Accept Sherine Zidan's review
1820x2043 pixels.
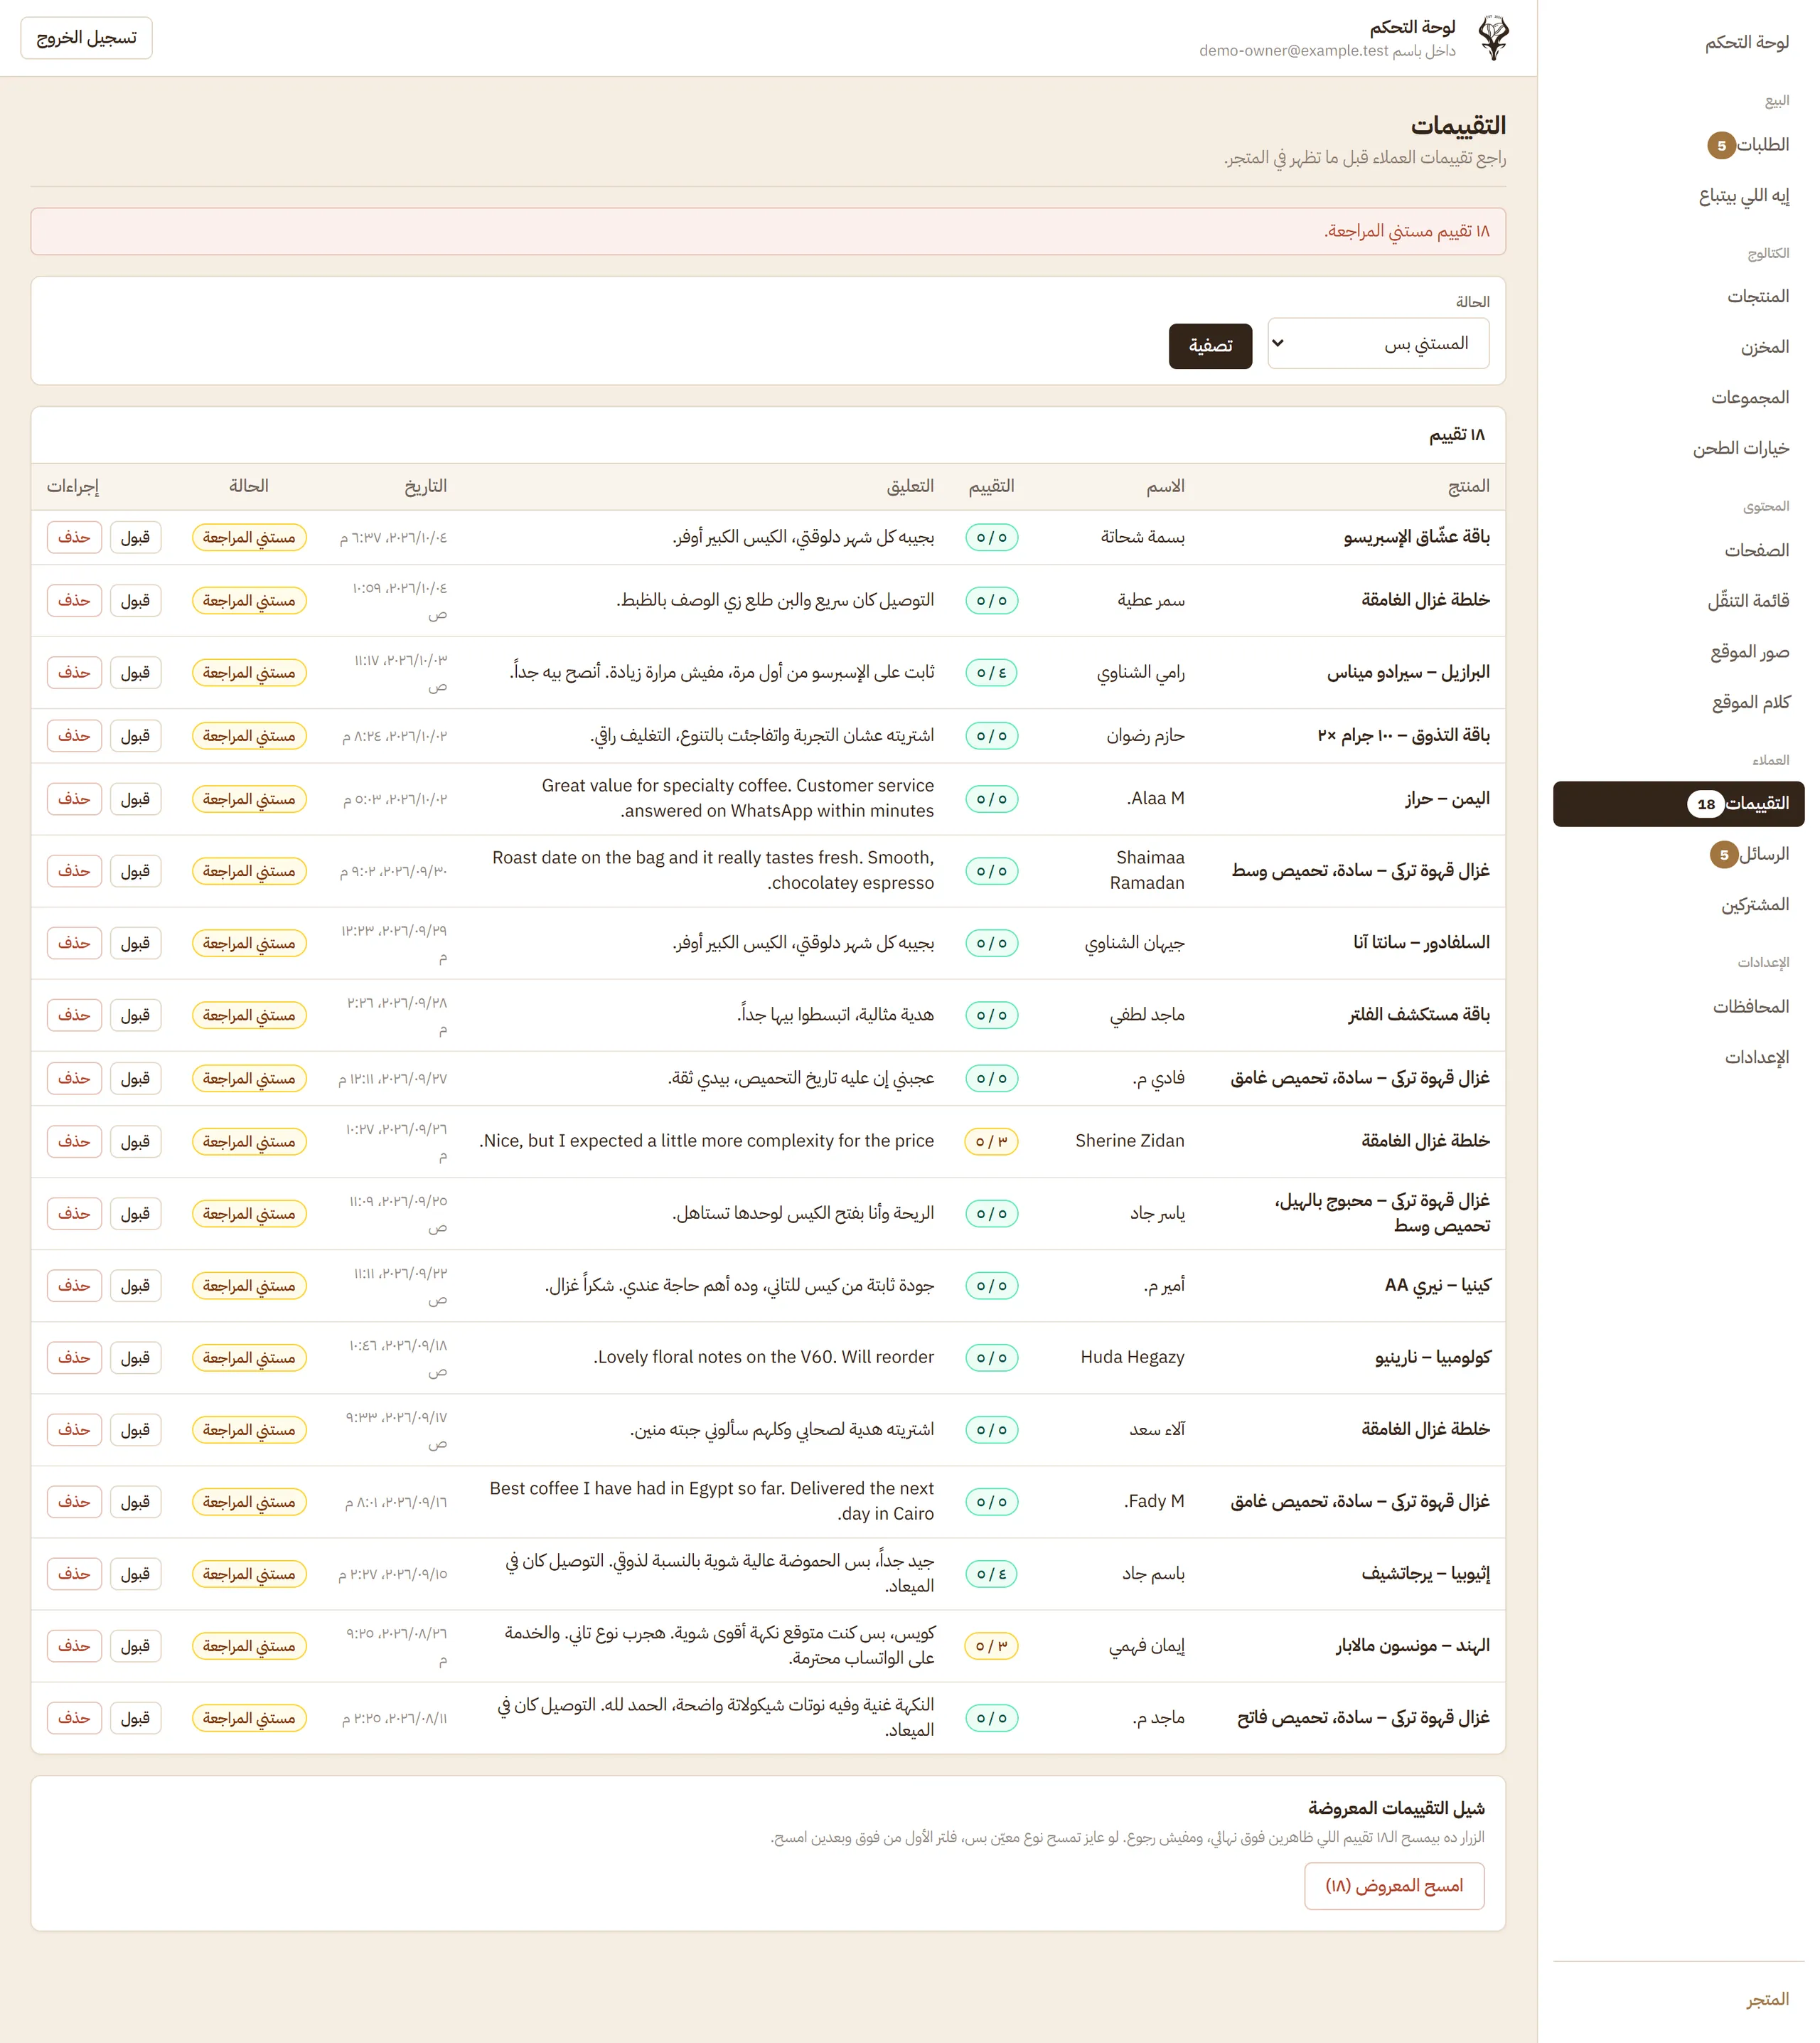click(135, 1141)
